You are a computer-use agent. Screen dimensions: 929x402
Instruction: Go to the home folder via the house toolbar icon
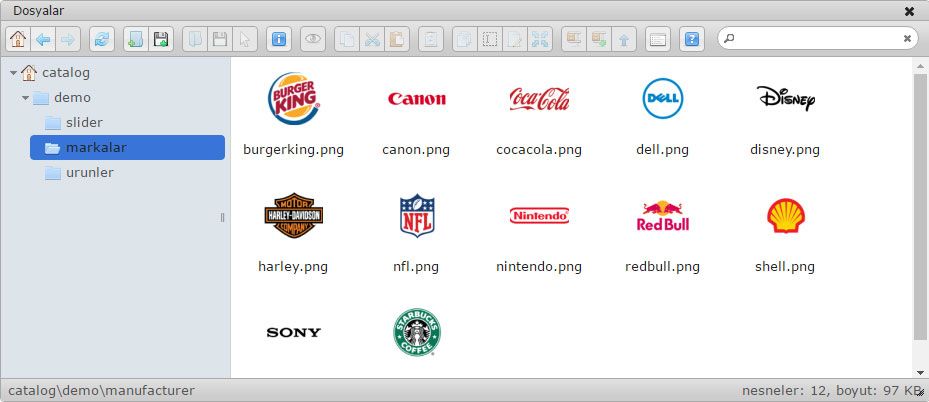[x=18, y=40]
